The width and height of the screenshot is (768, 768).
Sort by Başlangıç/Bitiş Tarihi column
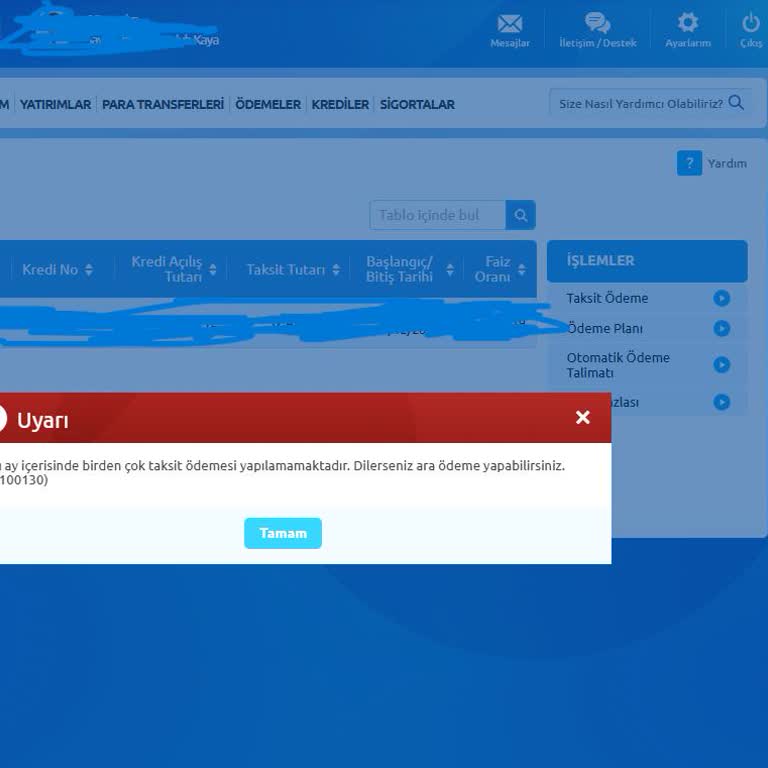click(450, 270)
